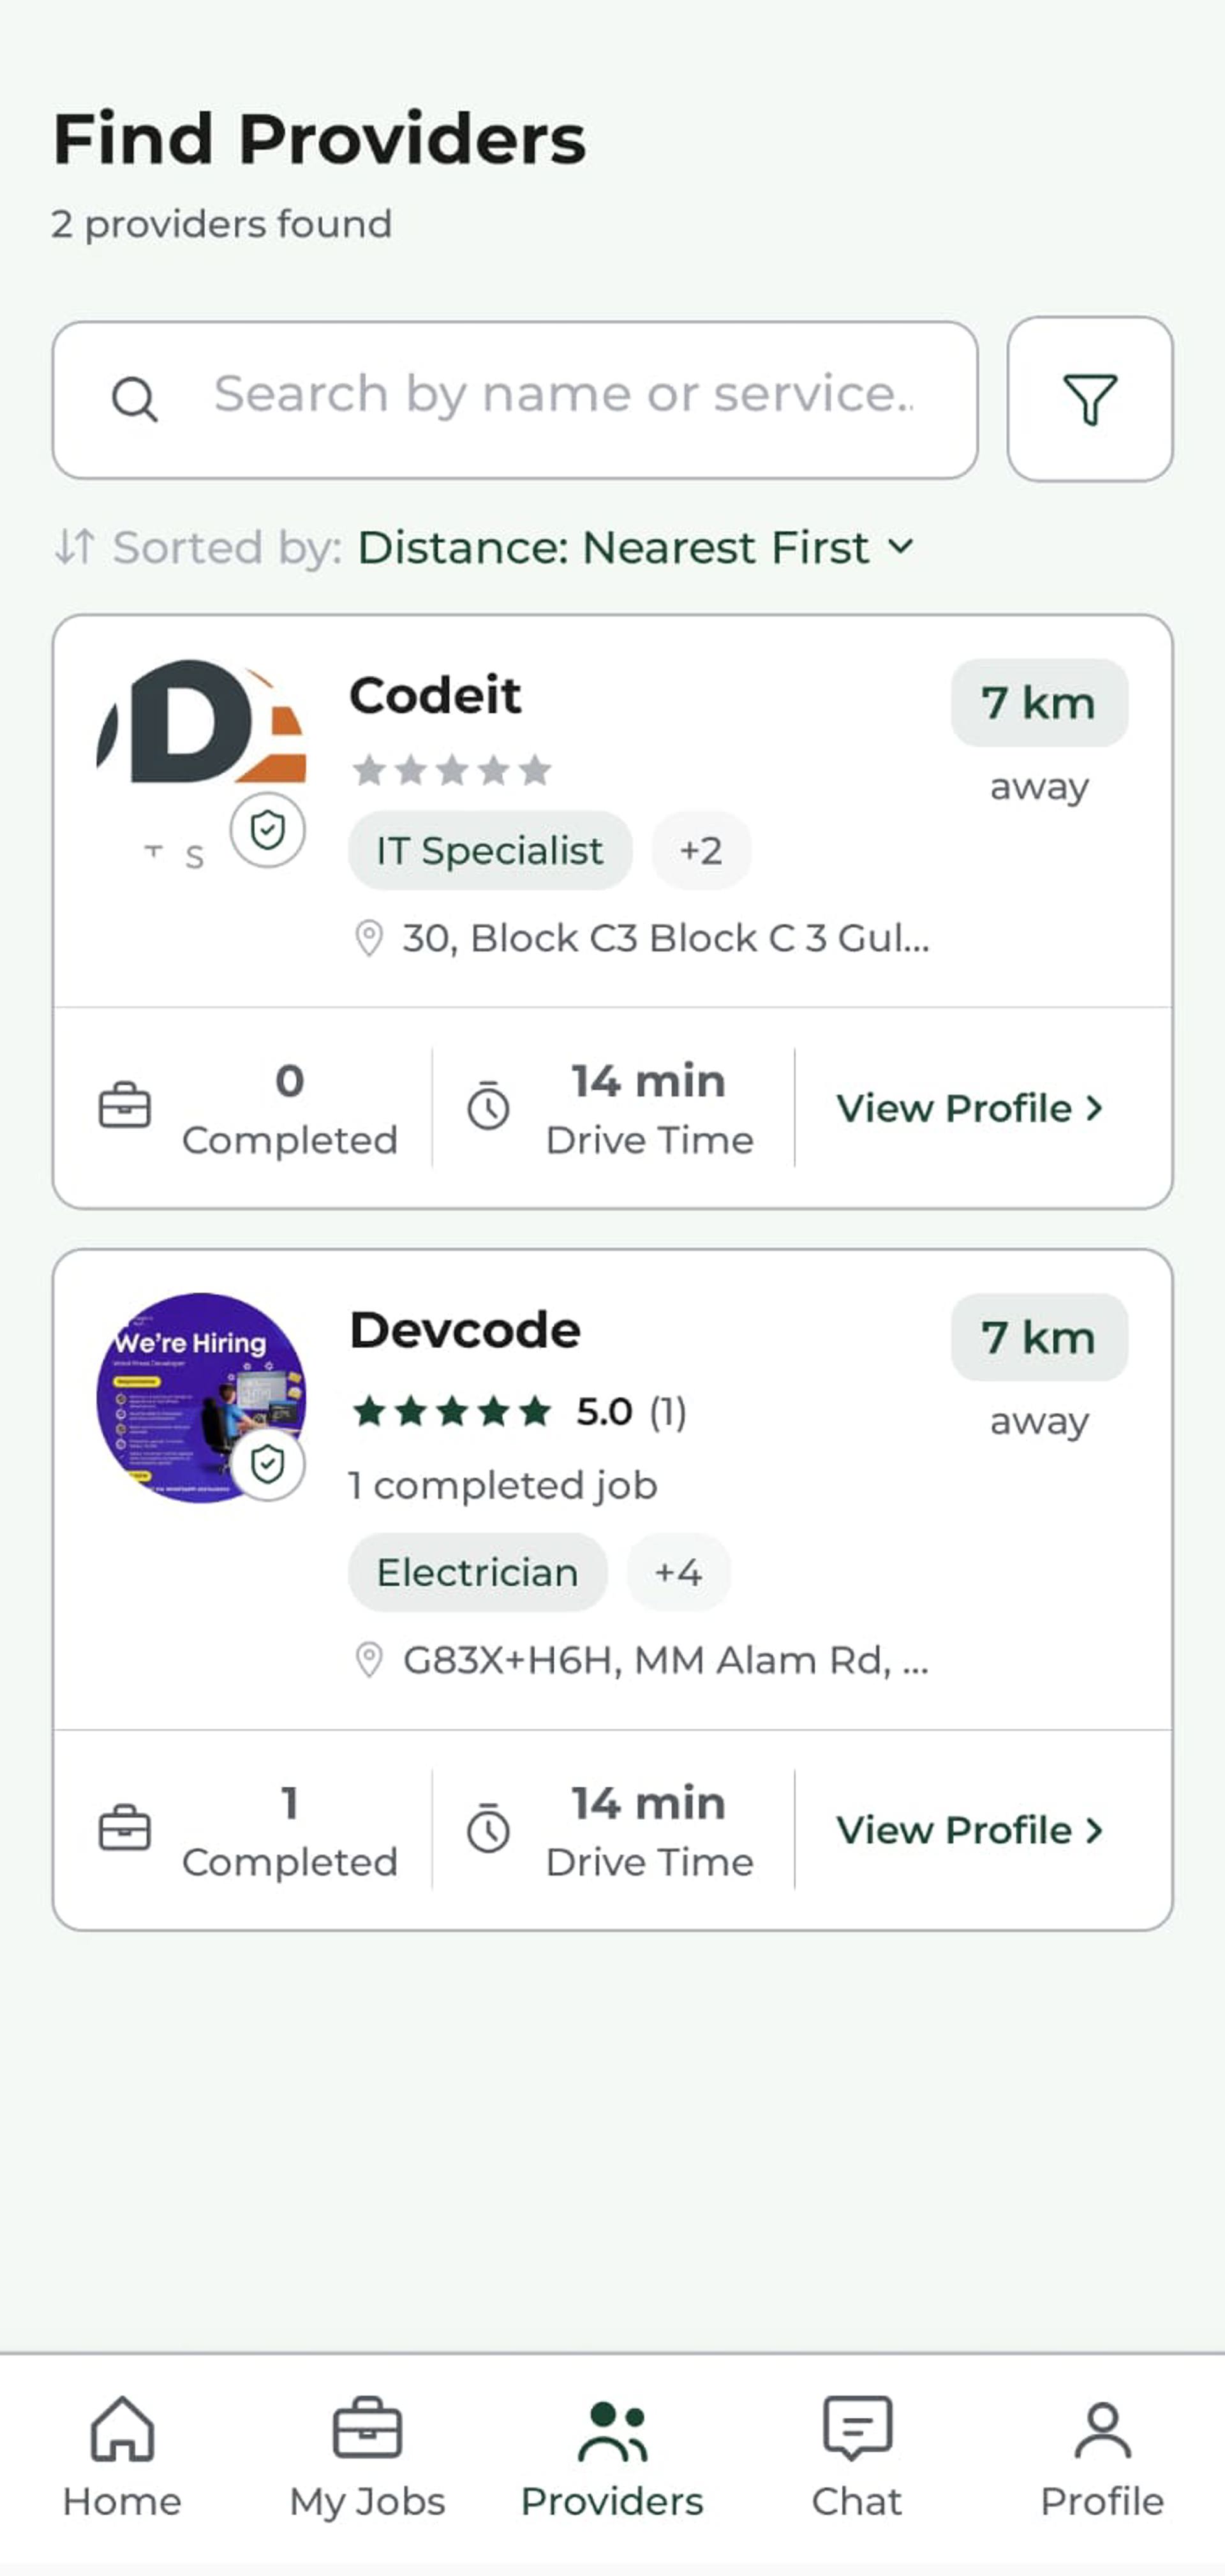View Profile of Codeit
Image resolution: width=1225 pixels, height=2576 pixels.
(970, 1108)
